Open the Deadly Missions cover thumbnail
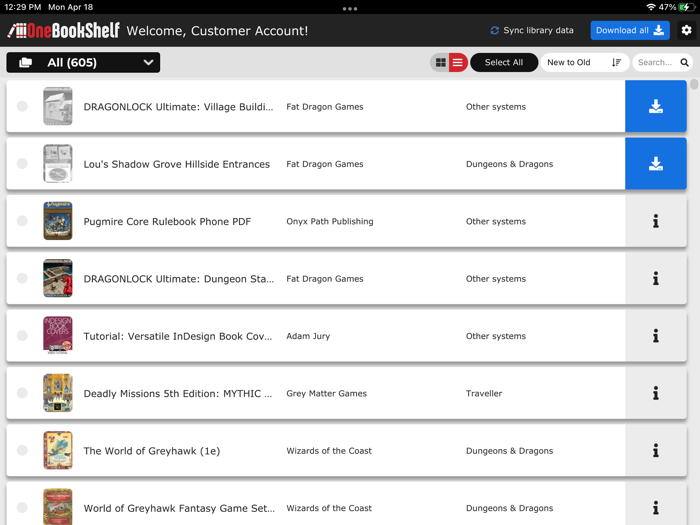Image resolution: width=700 pixels, height=525 pixels. click(x=58, y=393)
